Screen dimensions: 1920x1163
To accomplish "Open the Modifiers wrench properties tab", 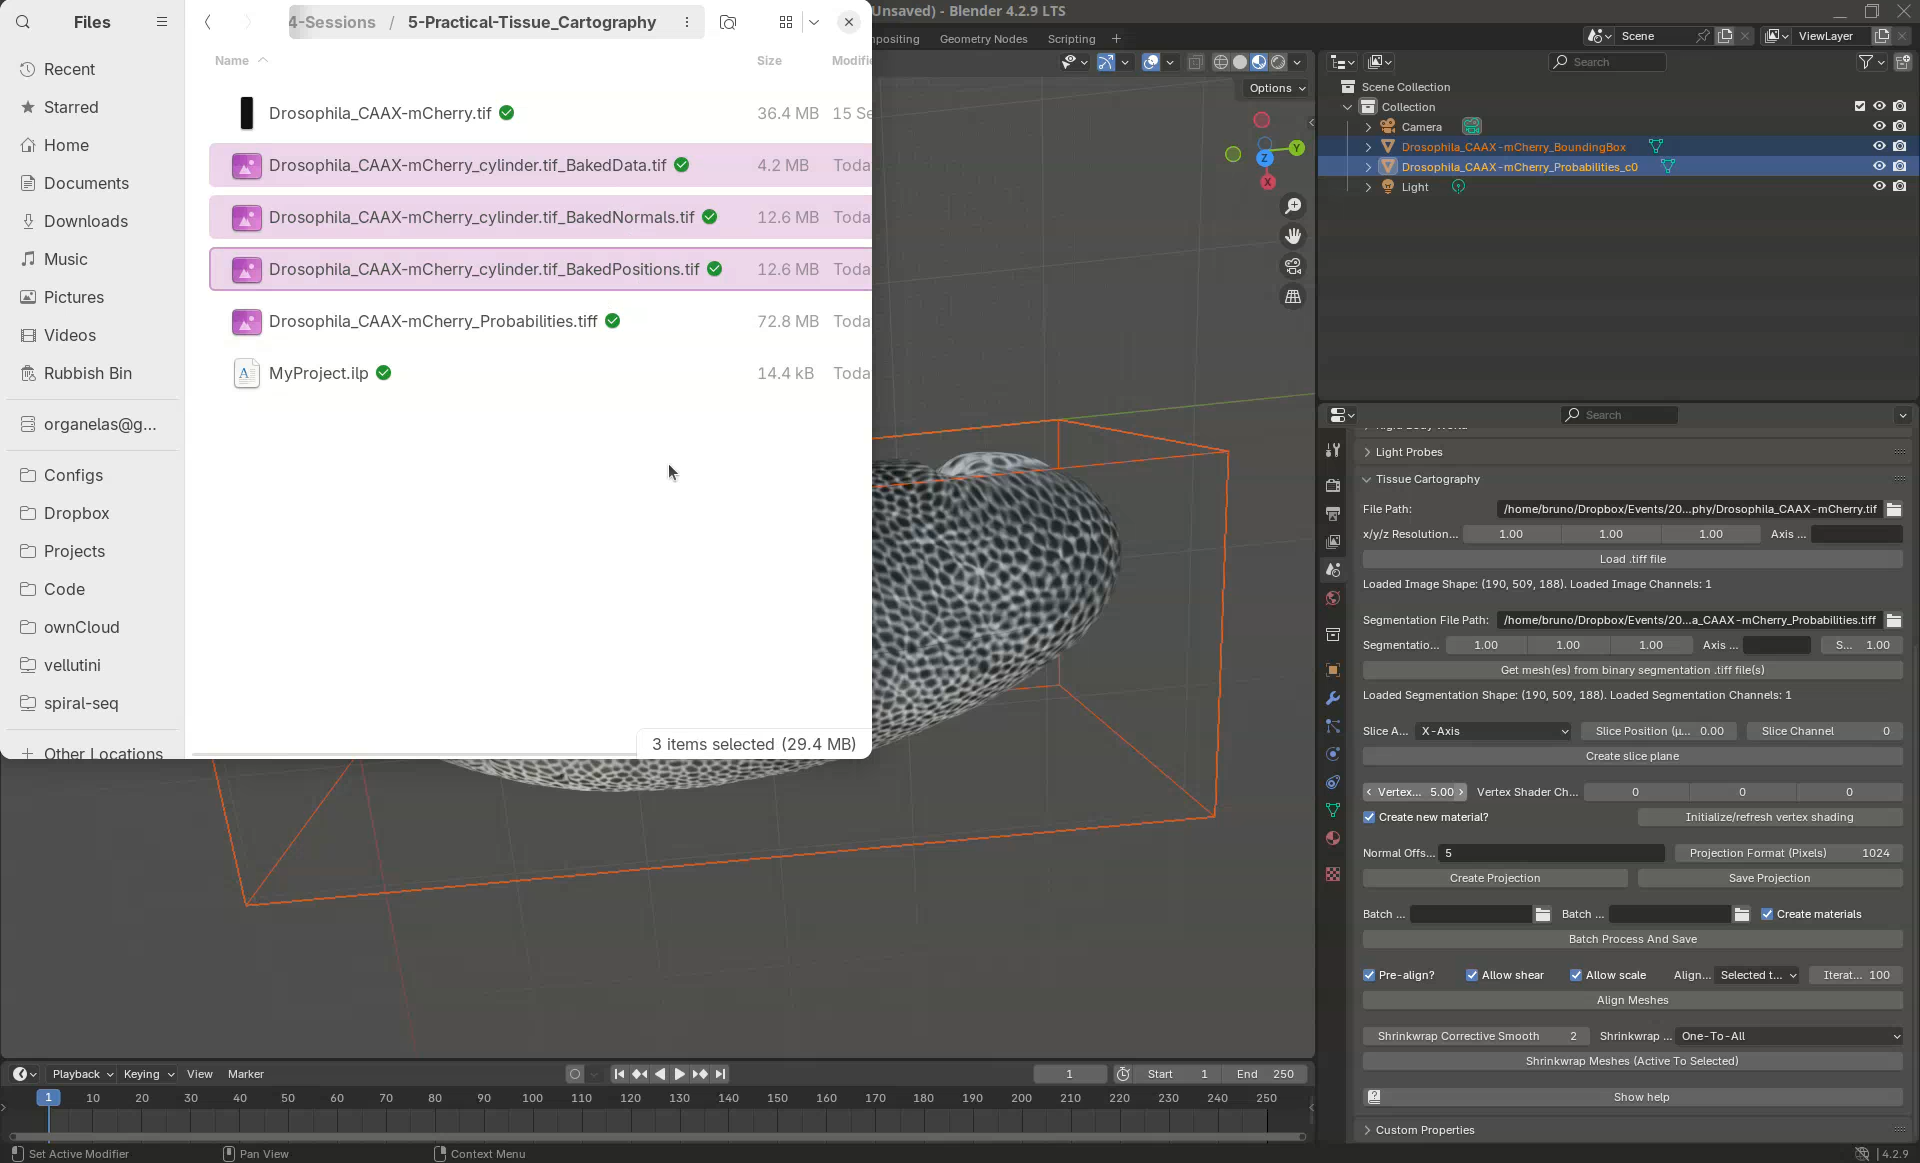I will click(x=1332, y=698).
